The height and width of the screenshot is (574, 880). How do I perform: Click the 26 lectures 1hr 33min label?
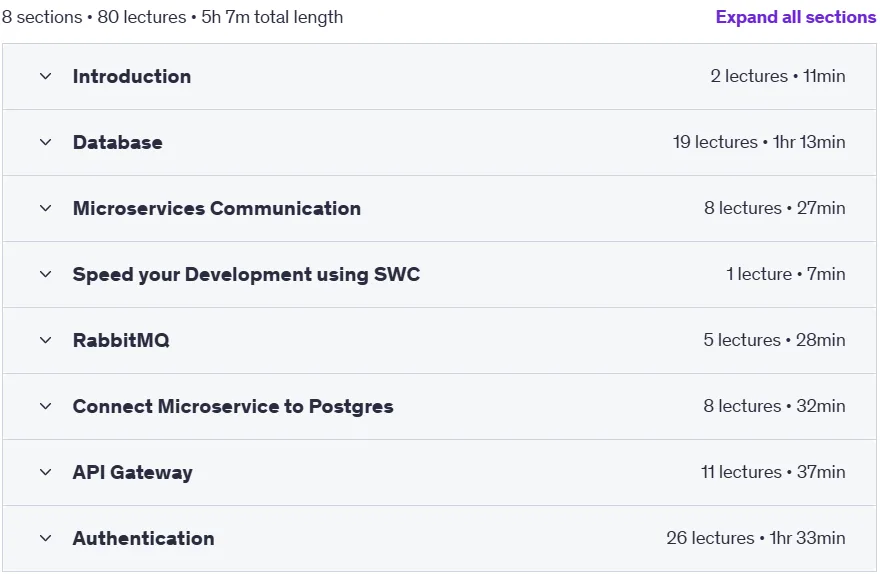click(x=755, y=538)
